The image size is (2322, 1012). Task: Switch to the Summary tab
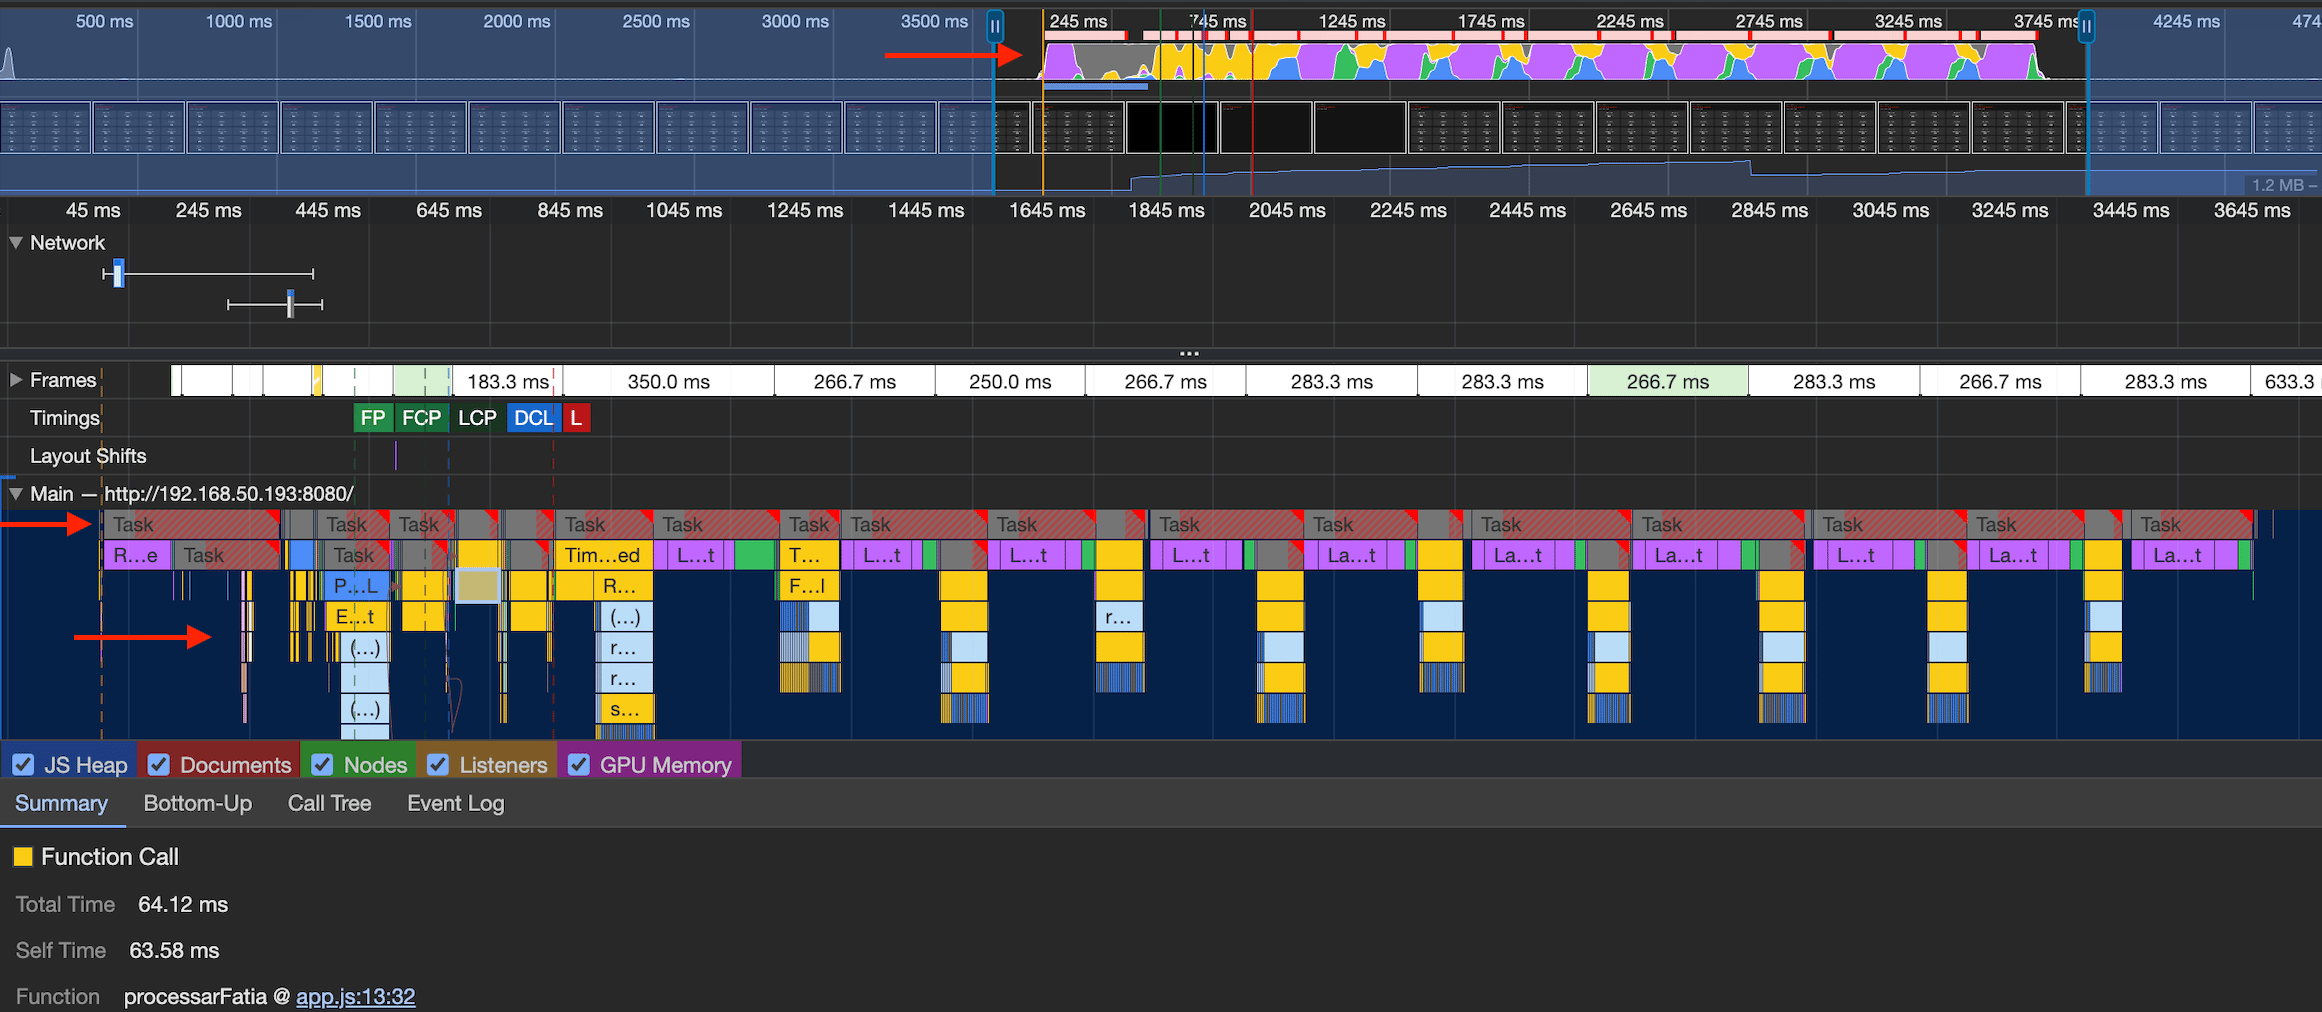point(62,804)
